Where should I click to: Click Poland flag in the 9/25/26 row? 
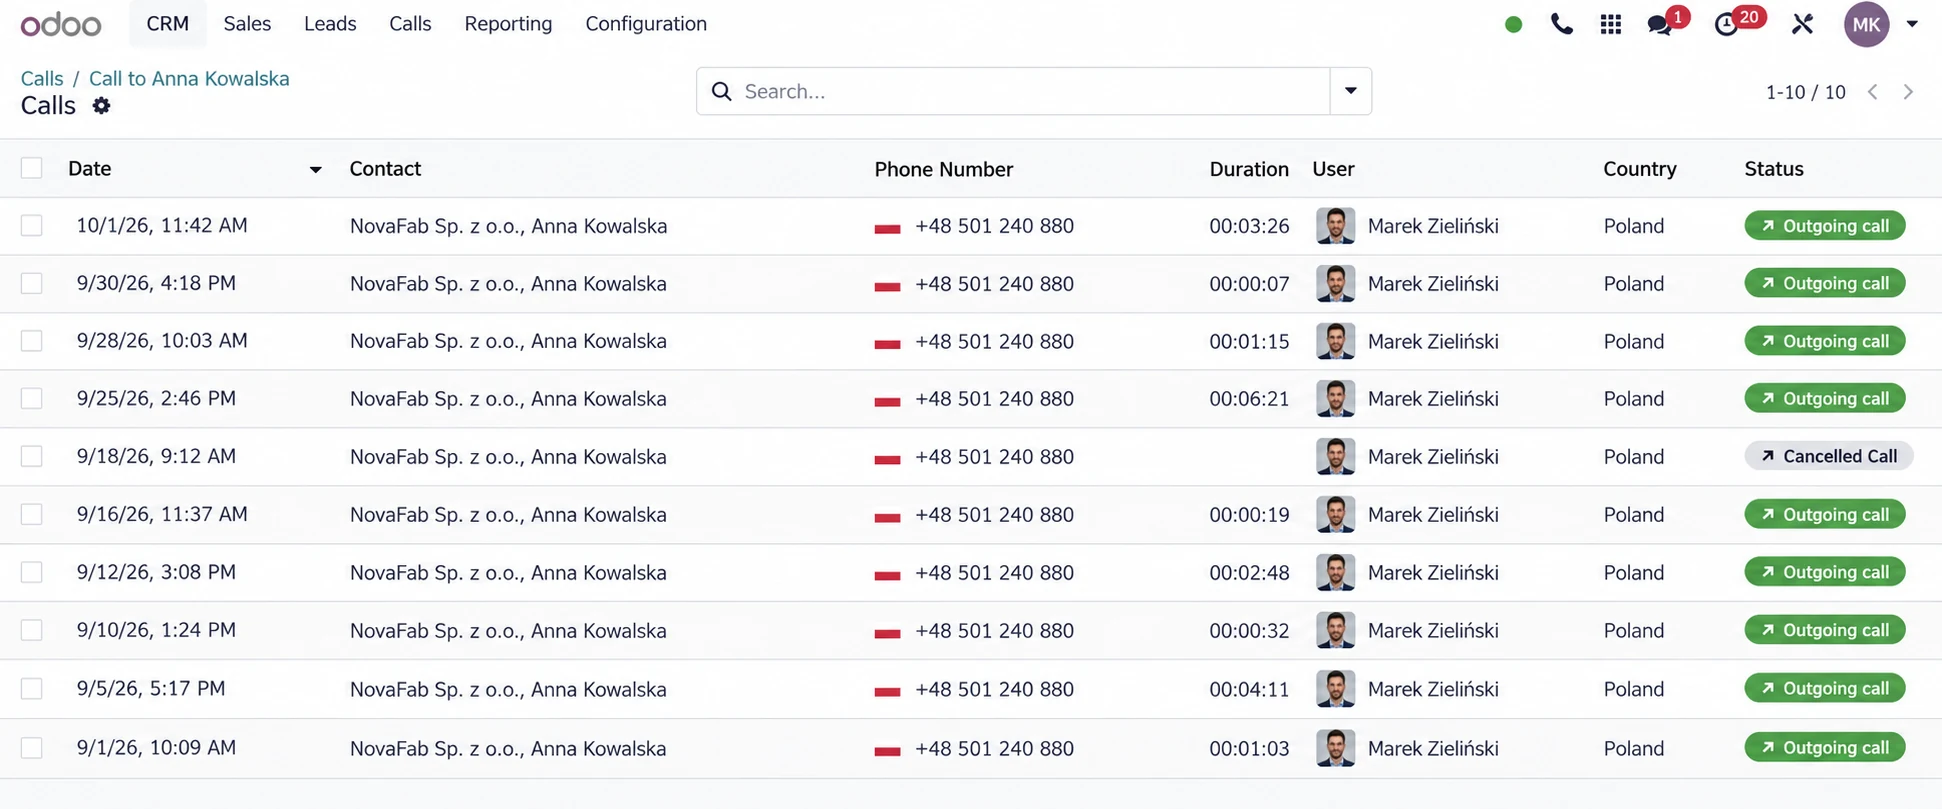point(887,401)
